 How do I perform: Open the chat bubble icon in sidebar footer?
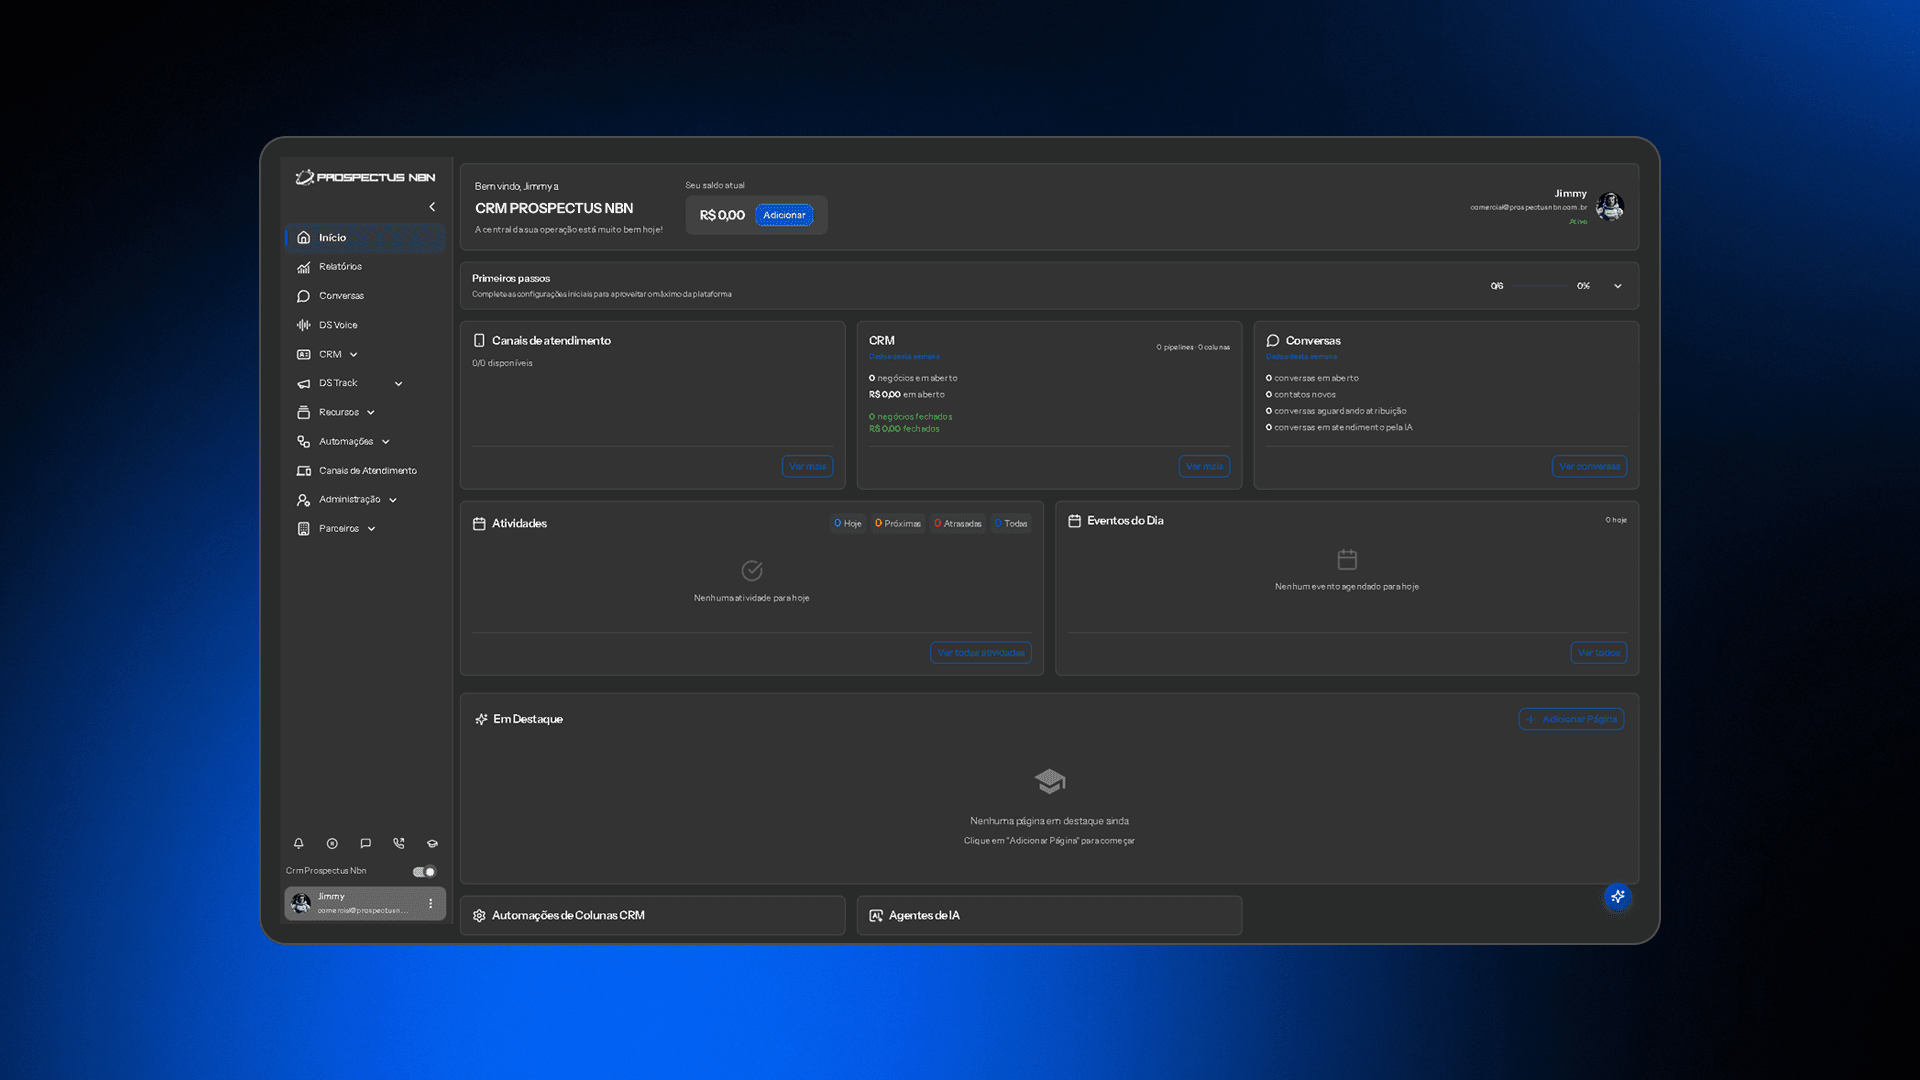tap(365, 843)
